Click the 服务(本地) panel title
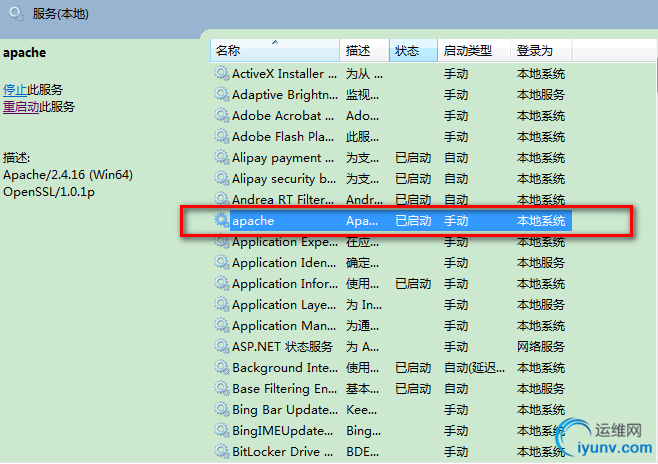This screenshot has width=658, height=464. point(61,14)
